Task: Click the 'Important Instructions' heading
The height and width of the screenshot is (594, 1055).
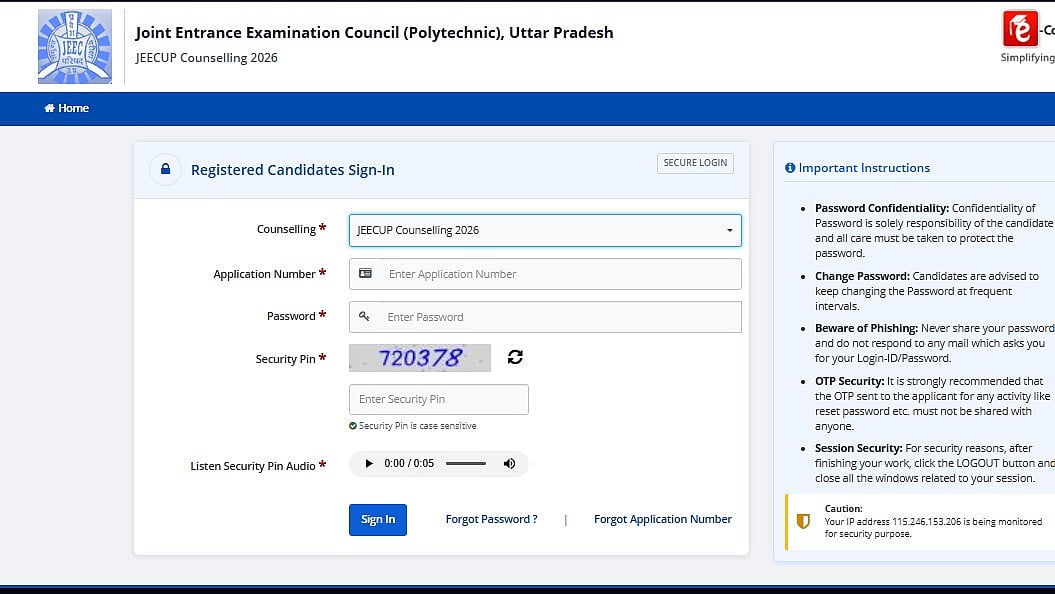Action: (864, 168)
